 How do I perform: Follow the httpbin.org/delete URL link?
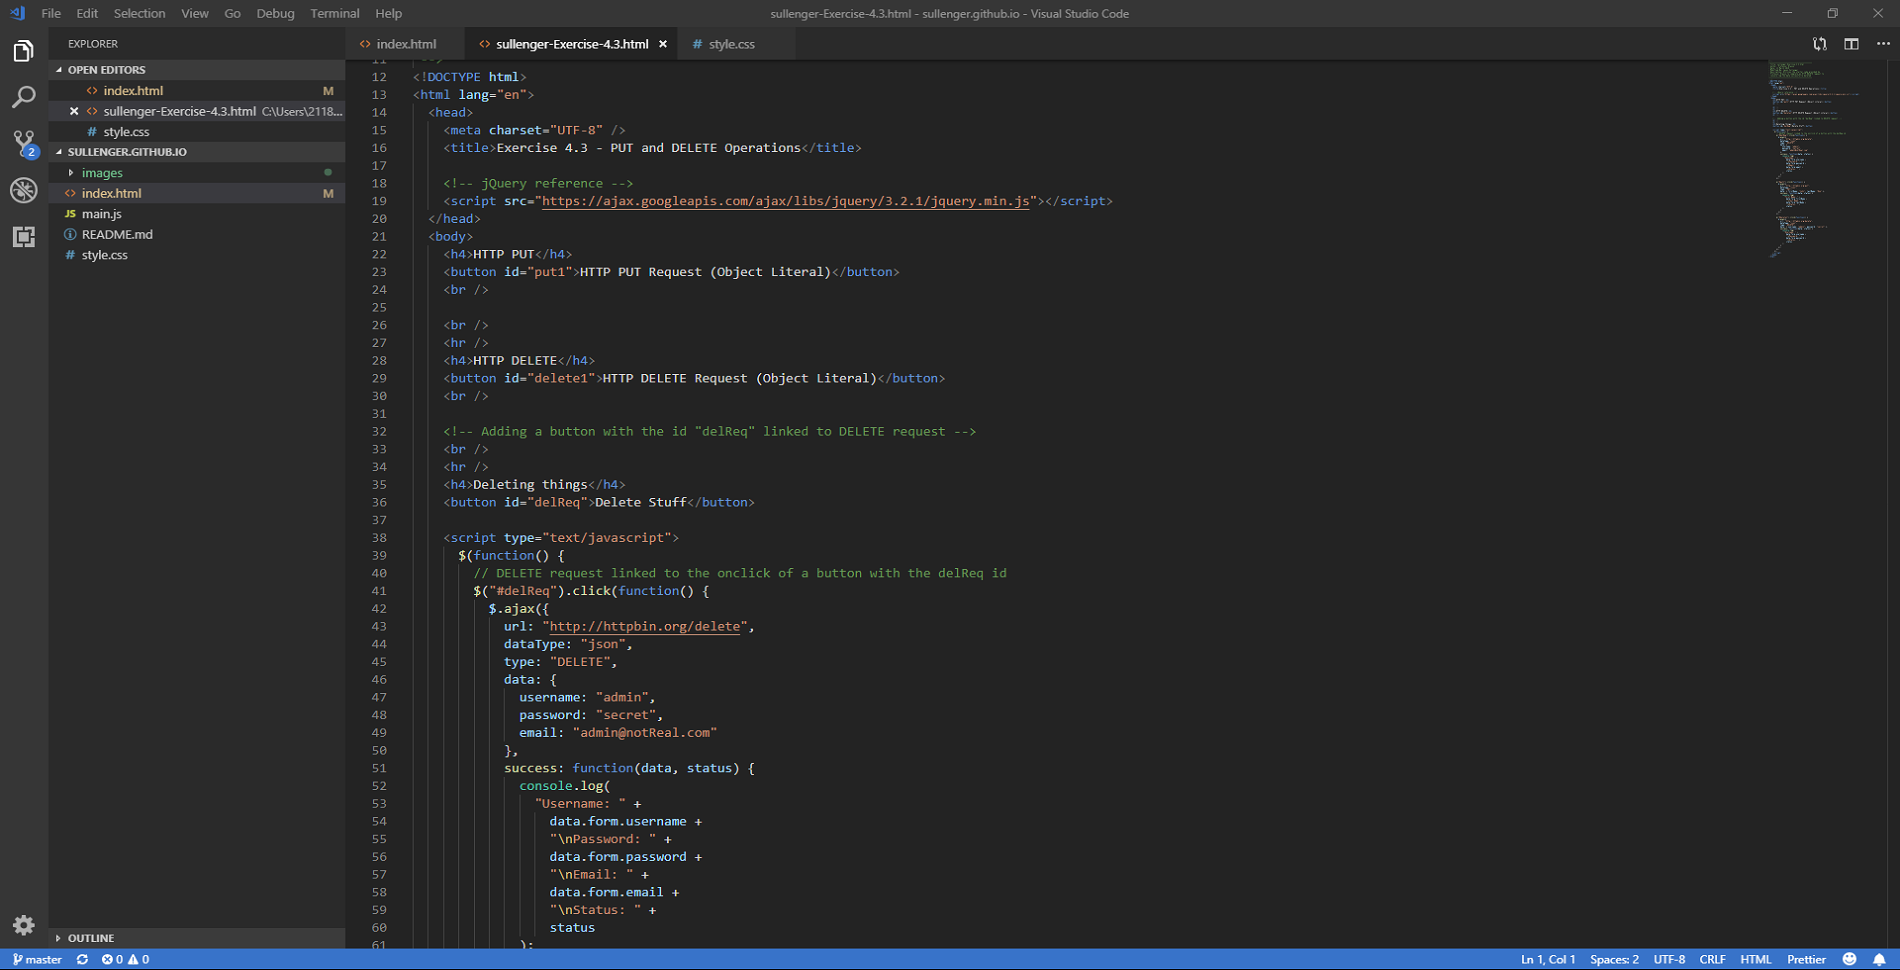tap(645, 627)
